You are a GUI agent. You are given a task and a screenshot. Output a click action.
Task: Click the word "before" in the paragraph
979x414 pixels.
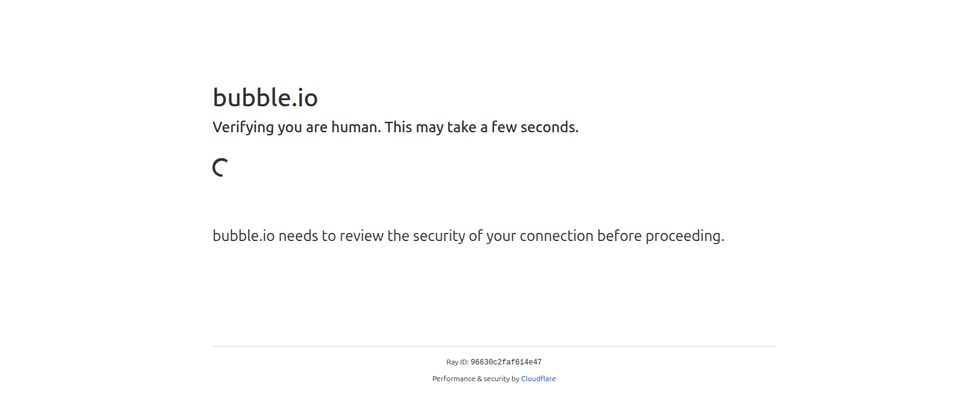[x=619, y=237]
